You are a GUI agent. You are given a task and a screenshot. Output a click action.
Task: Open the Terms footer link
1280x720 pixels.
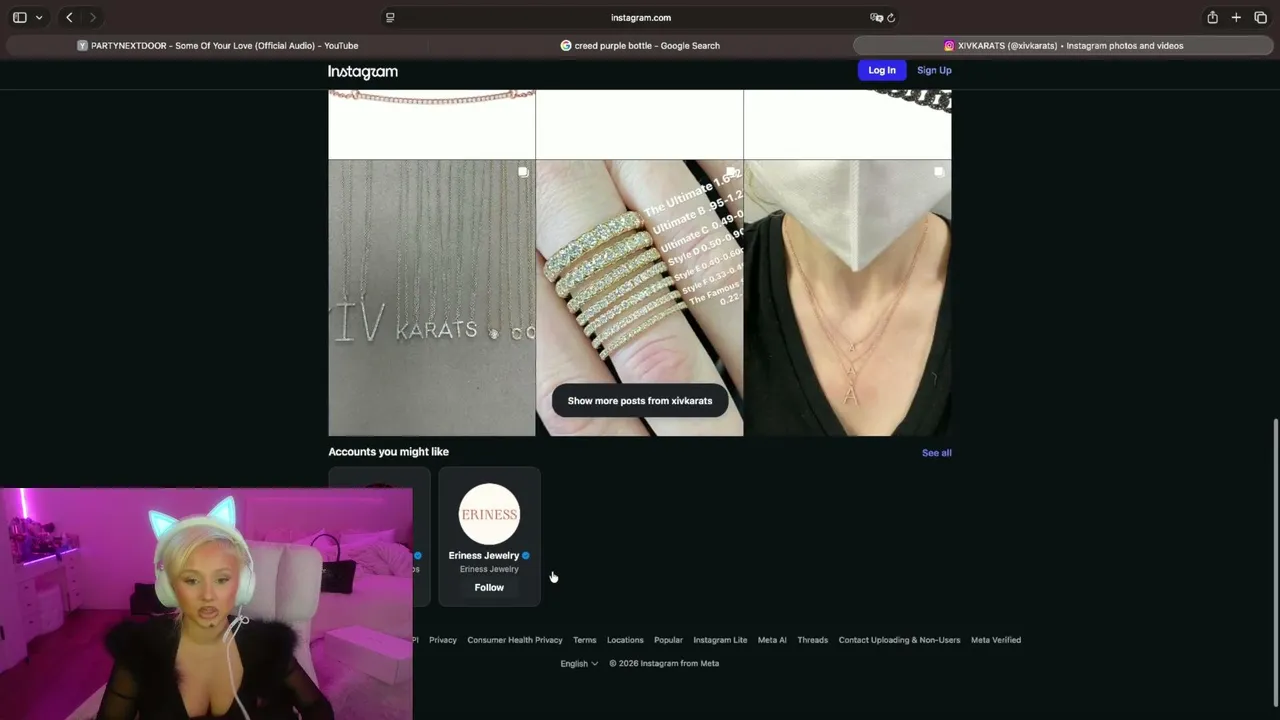[585, 640]
